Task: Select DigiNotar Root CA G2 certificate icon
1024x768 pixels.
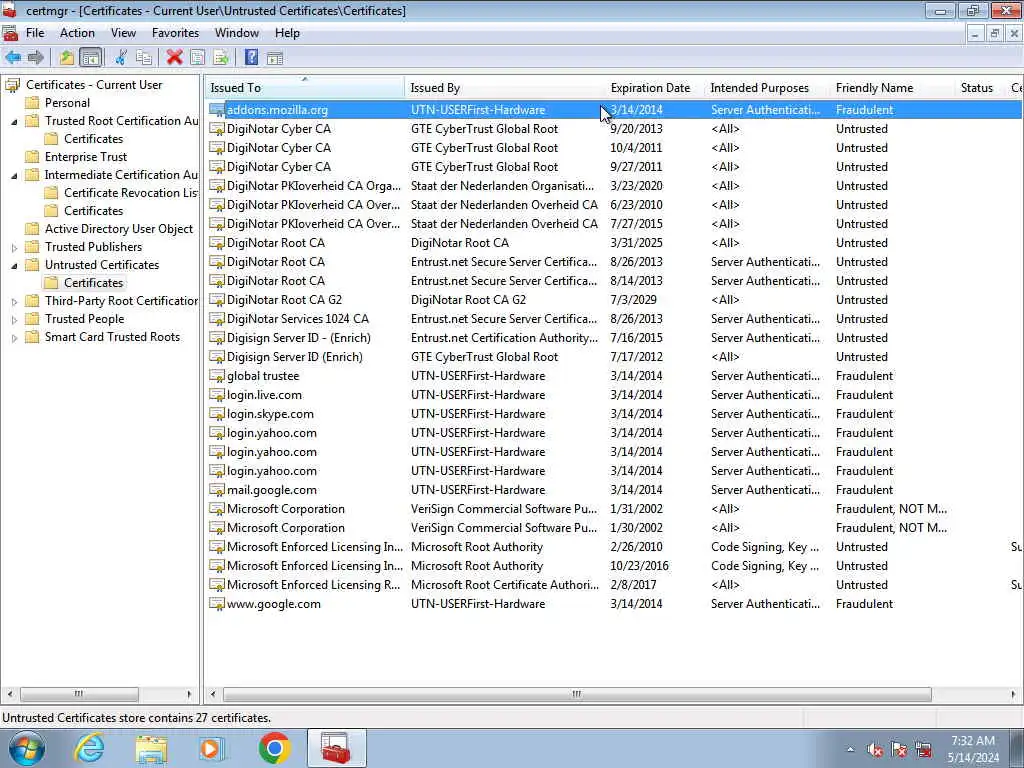Action: coord(216,300)
